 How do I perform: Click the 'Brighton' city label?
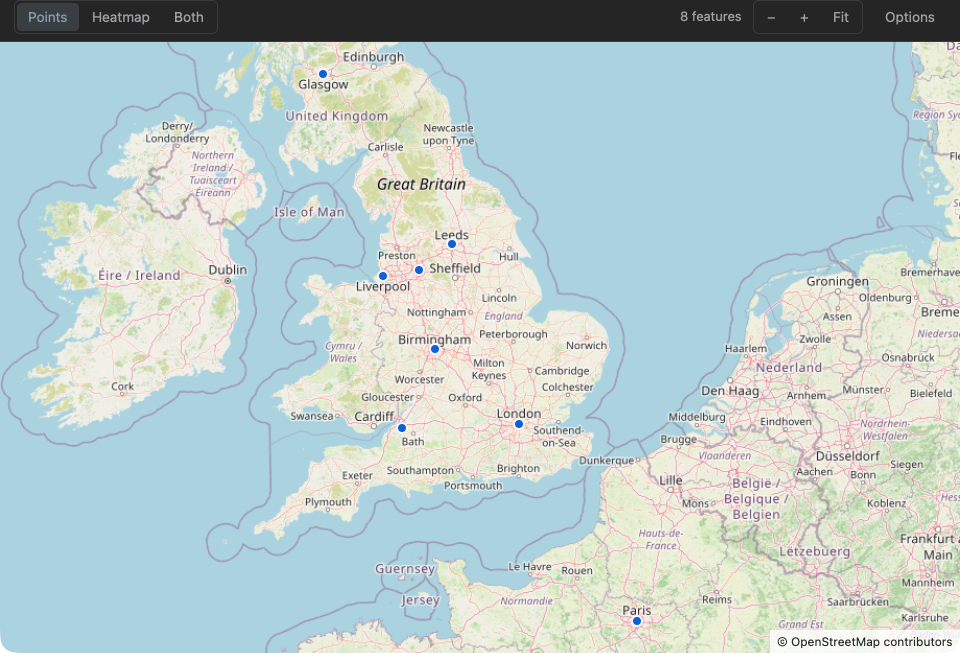(519, 468)
